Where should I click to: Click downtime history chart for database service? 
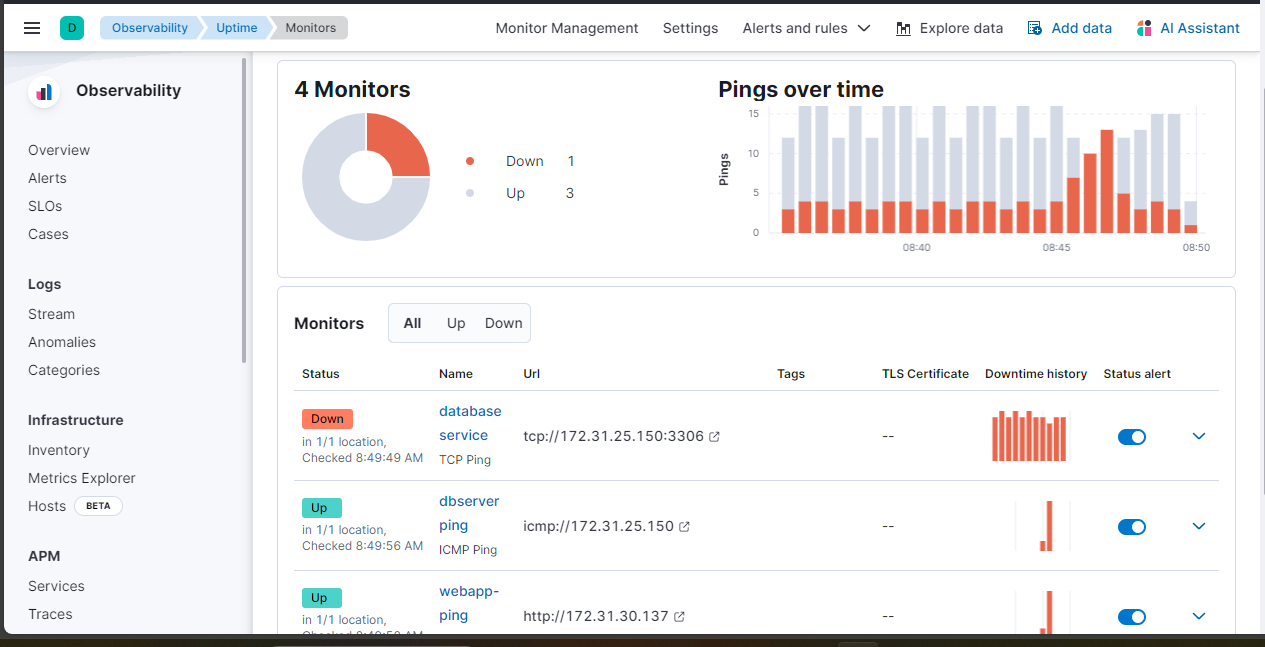pos(1029,435)
